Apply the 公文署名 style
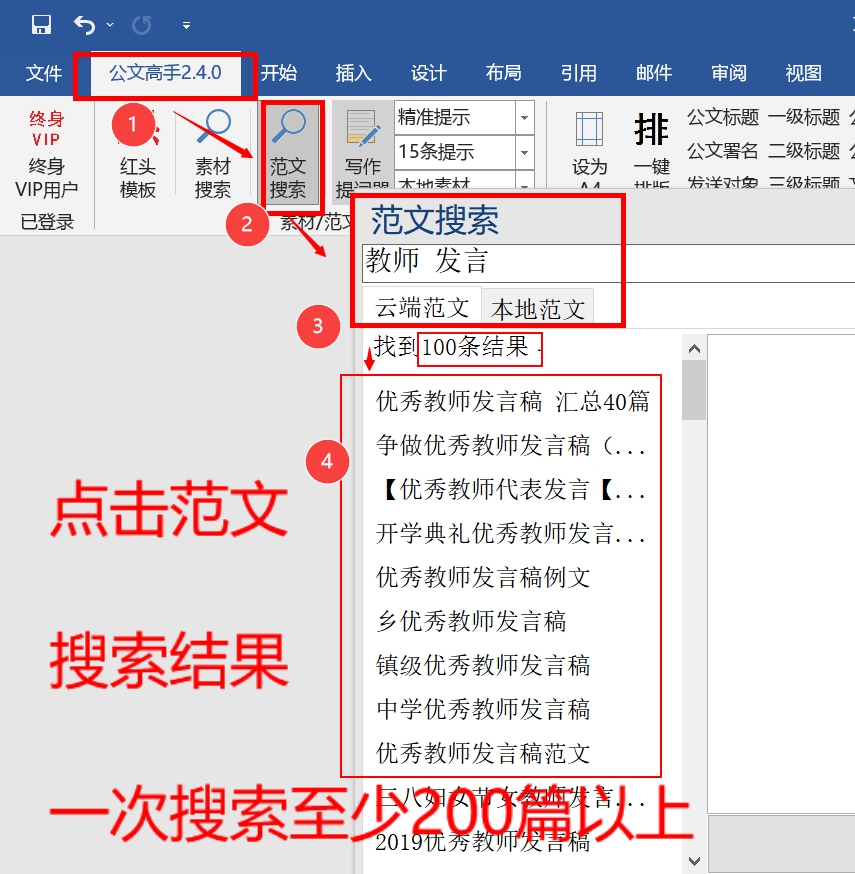The image size is (855, 874). (723, 150)
